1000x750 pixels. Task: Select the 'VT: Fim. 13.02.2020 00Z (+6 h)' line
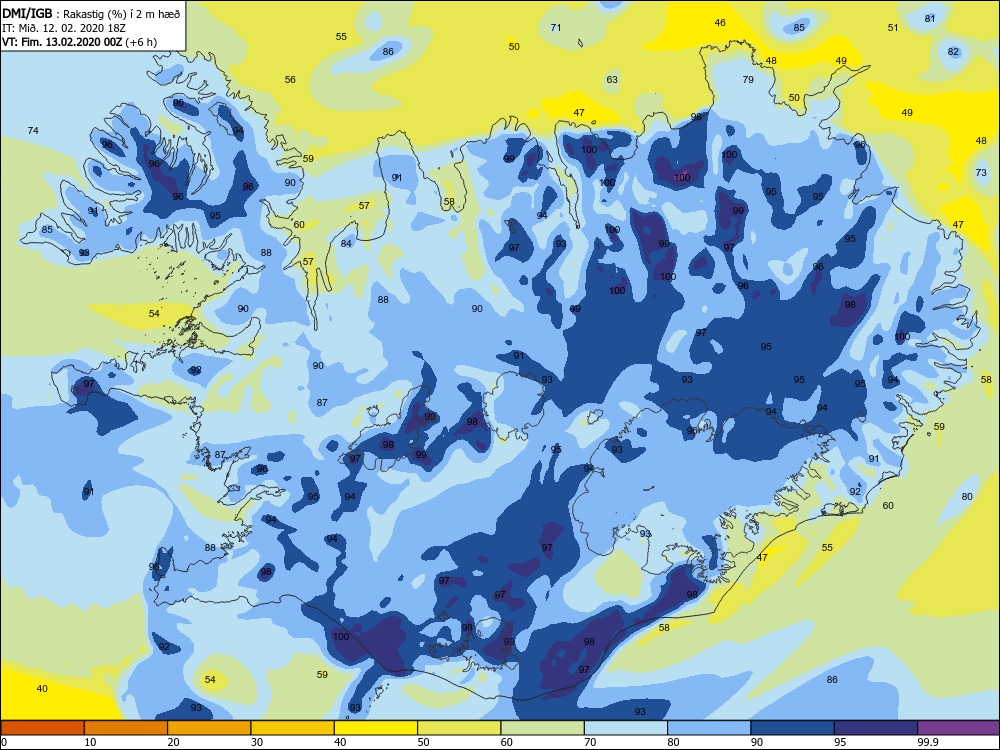point(79,42)
